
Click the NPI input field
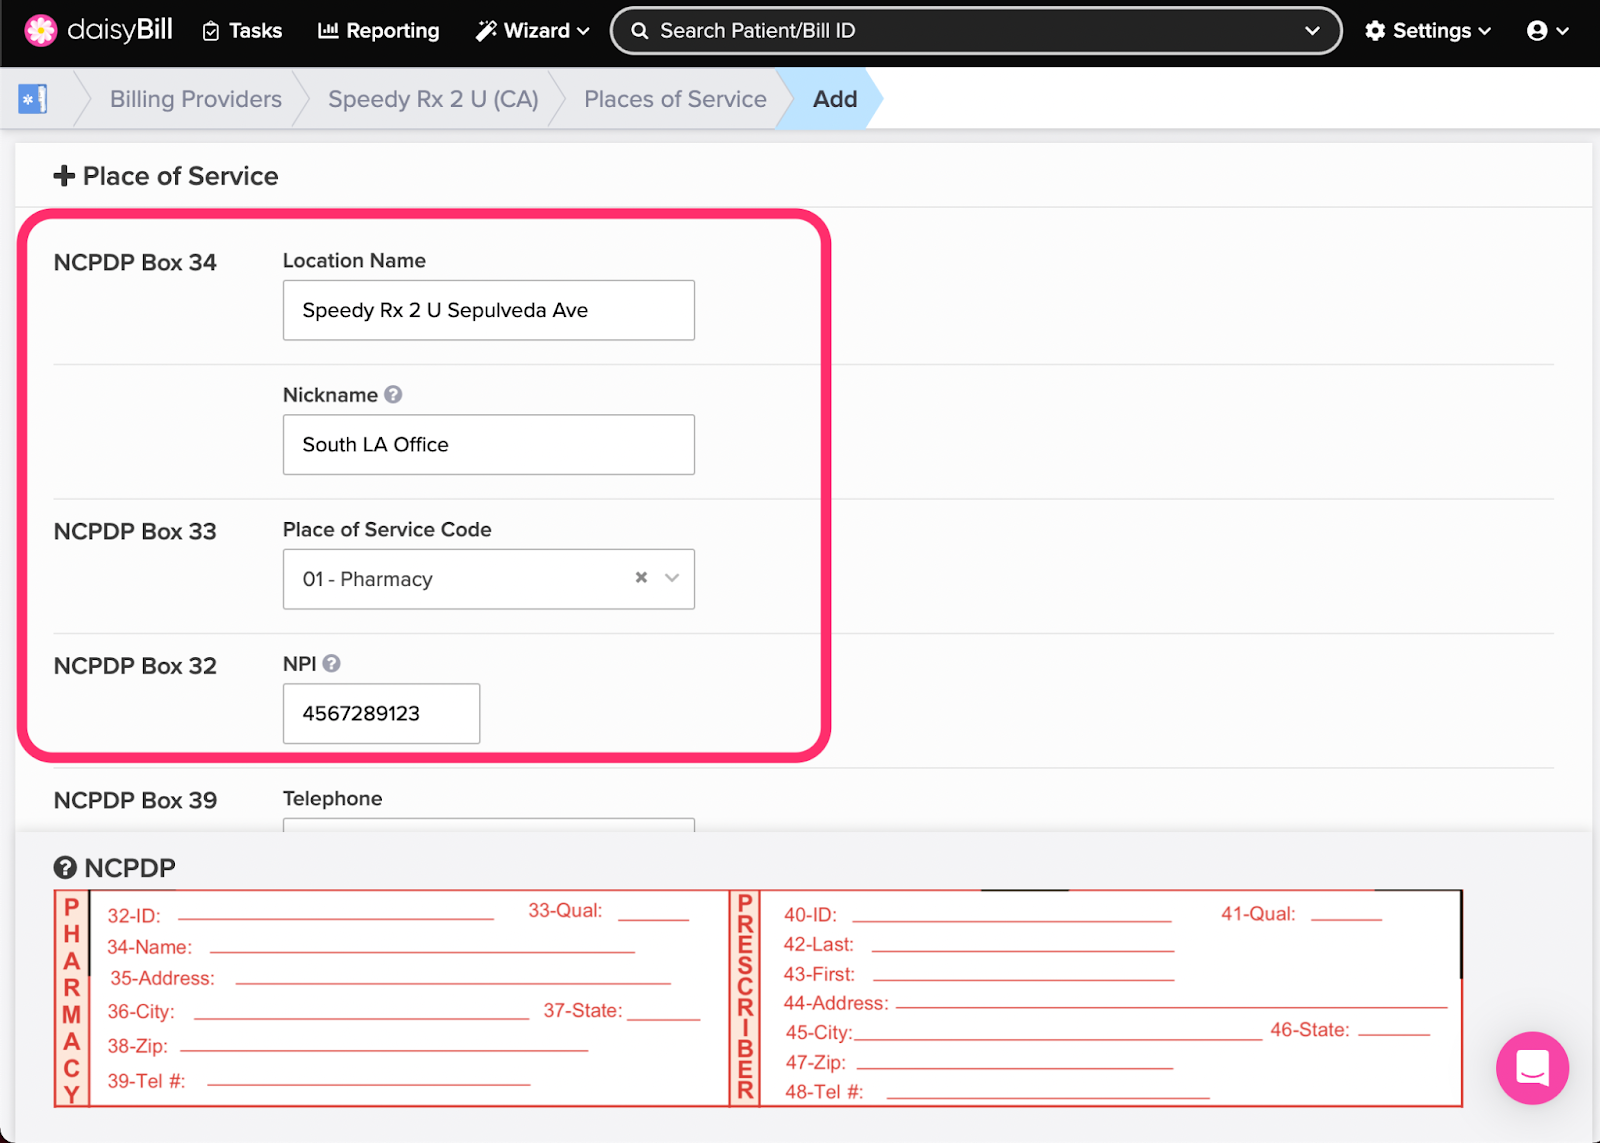click(381, 714)
